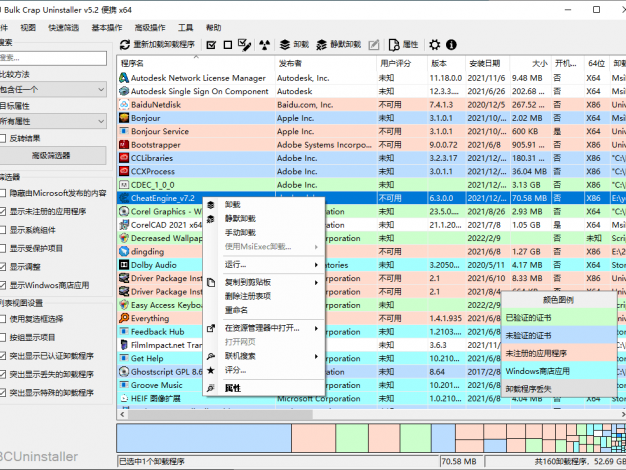Click the 卸载 uninstall toolbar icon
The image size is (626, 470).
[x=284, y=45]
